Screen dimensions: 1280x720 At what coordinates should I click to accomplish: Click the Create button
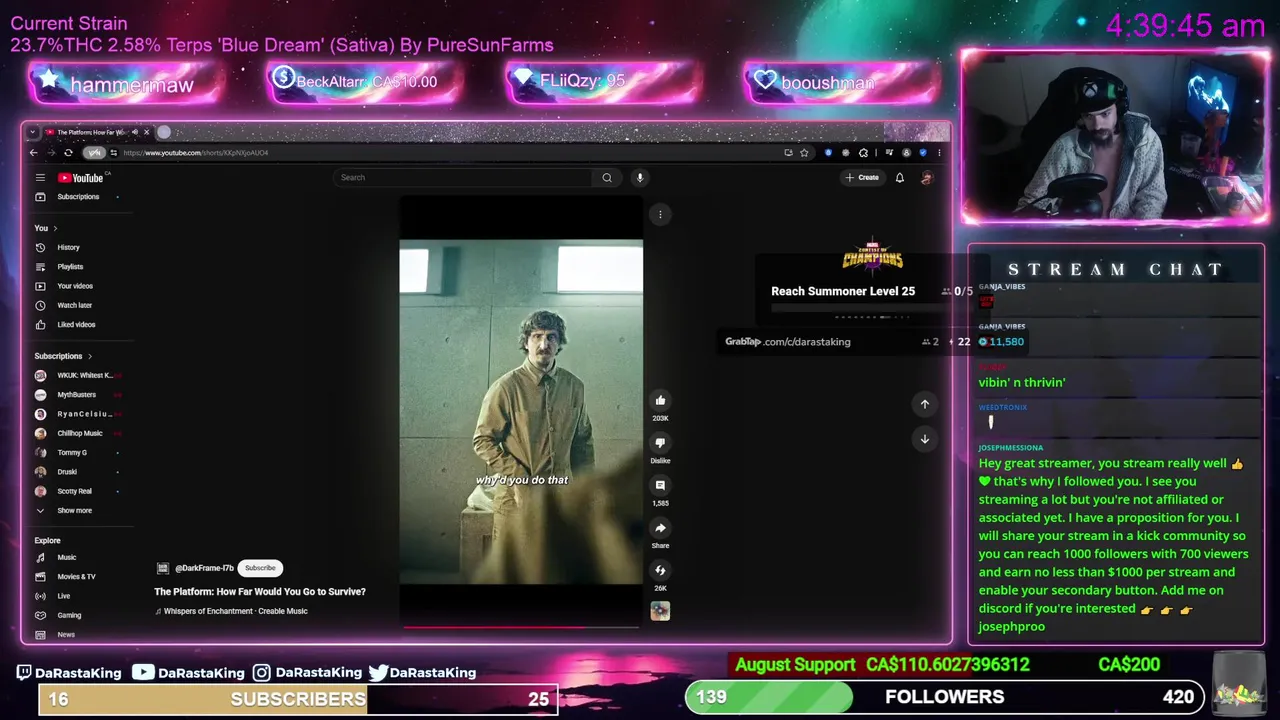(861, 178)
